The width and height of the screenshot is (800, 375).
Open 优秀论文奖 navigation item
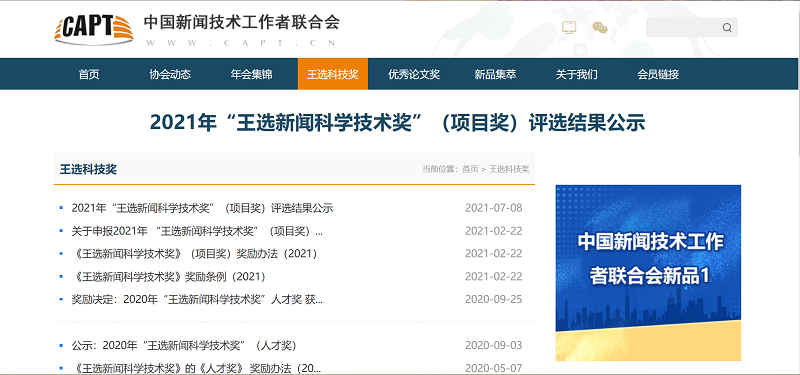tap(414, 74)
